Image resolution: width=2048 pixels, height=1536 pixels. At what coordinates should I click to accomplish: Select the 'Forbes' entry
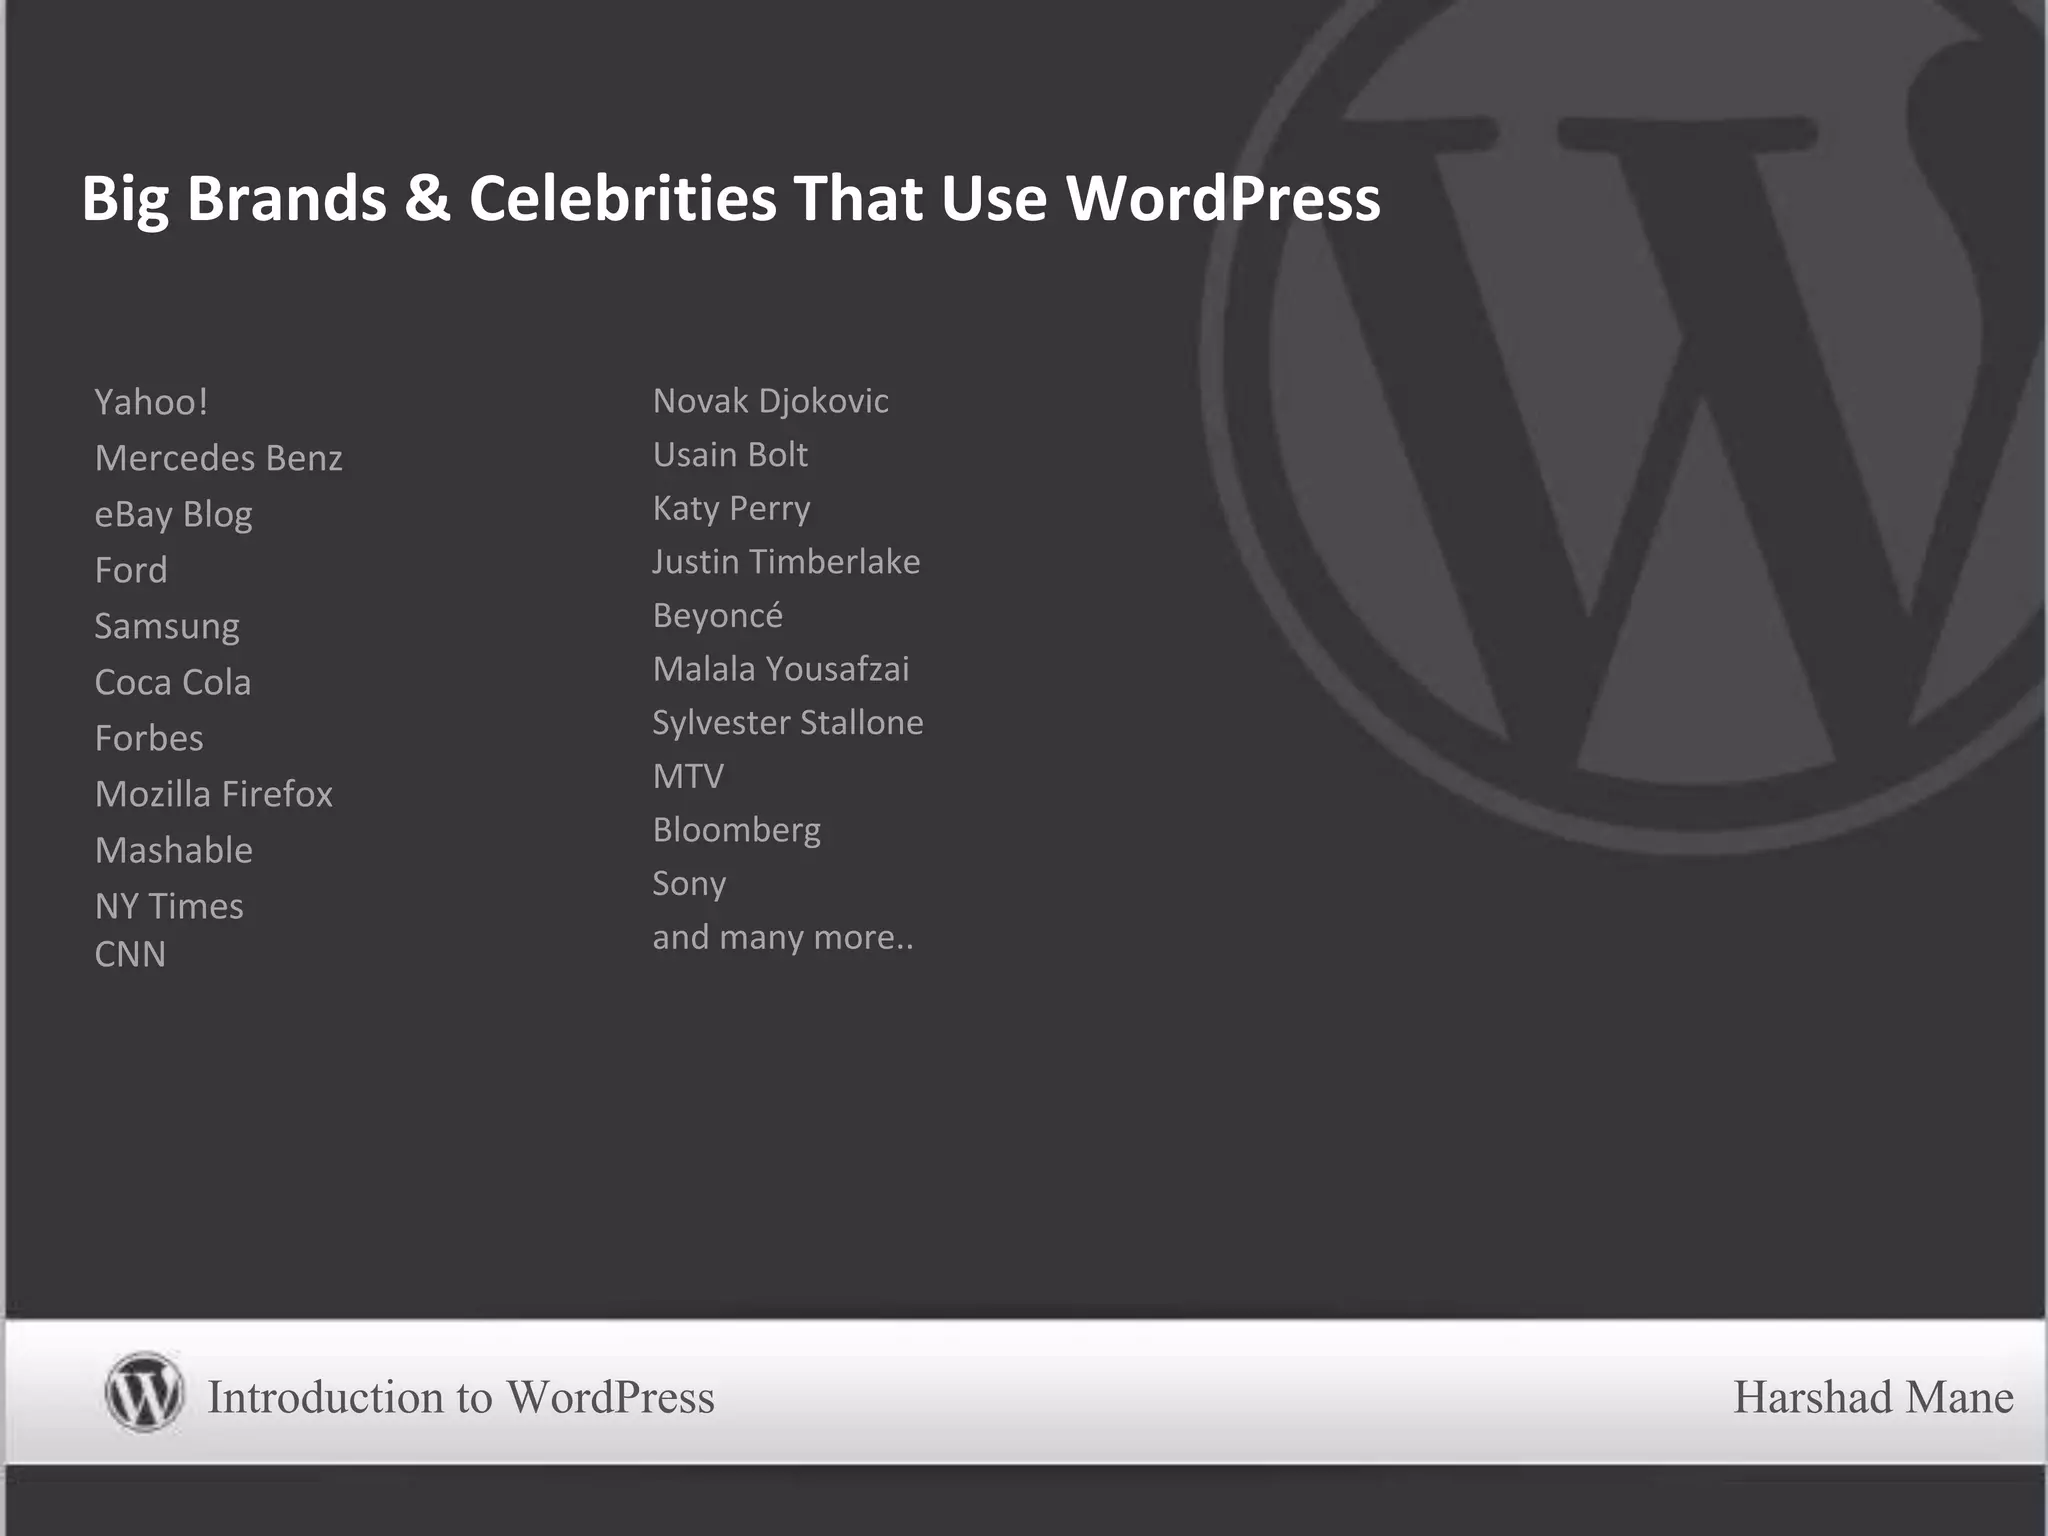click(x=149, y=738)
